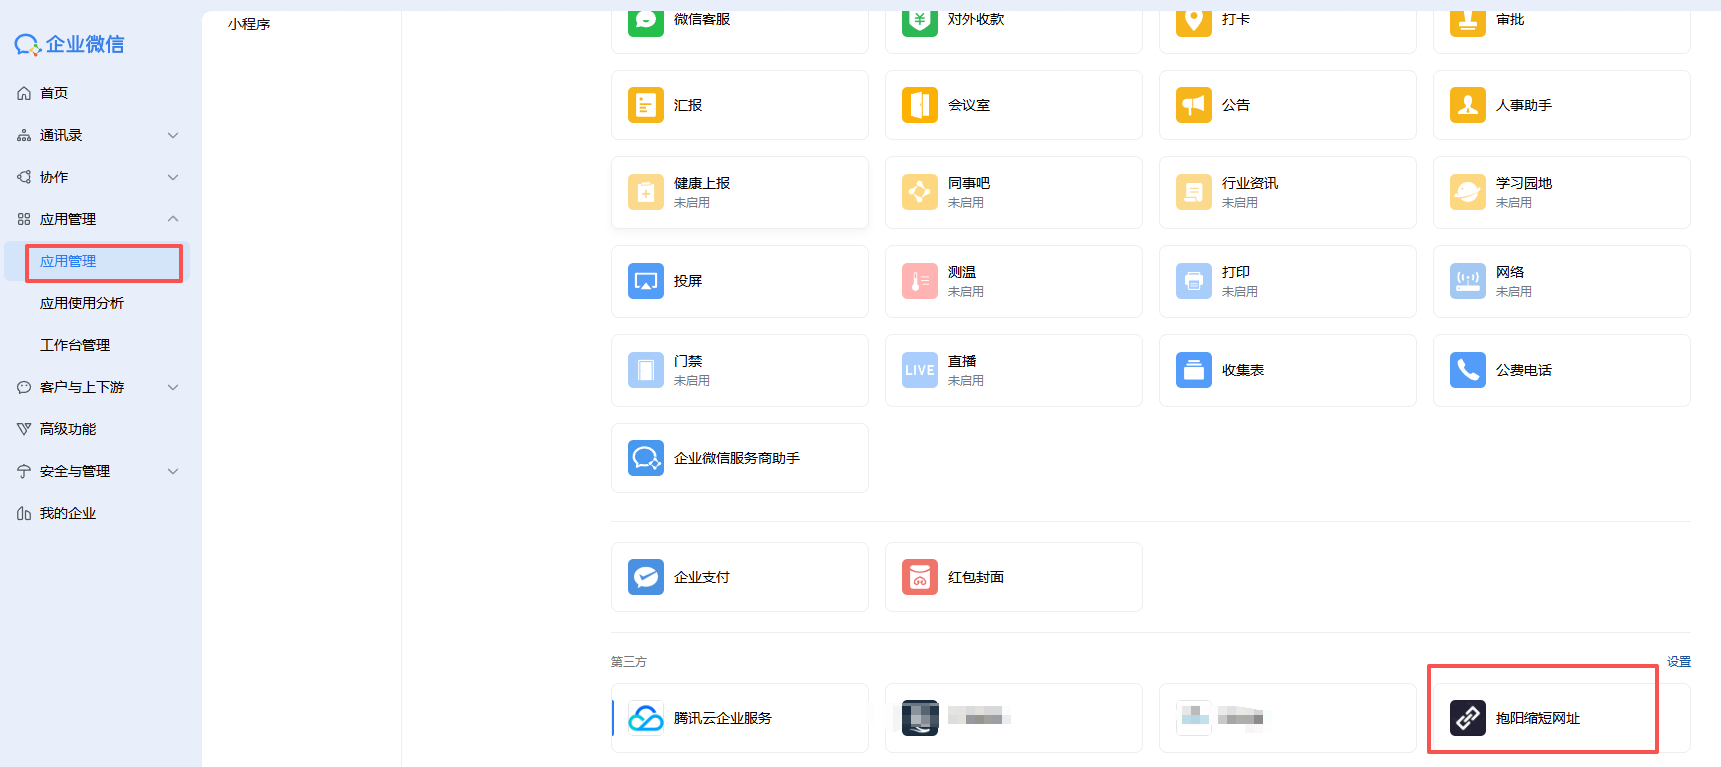Open the 公费电话 phone icon

click(1467, 370)
